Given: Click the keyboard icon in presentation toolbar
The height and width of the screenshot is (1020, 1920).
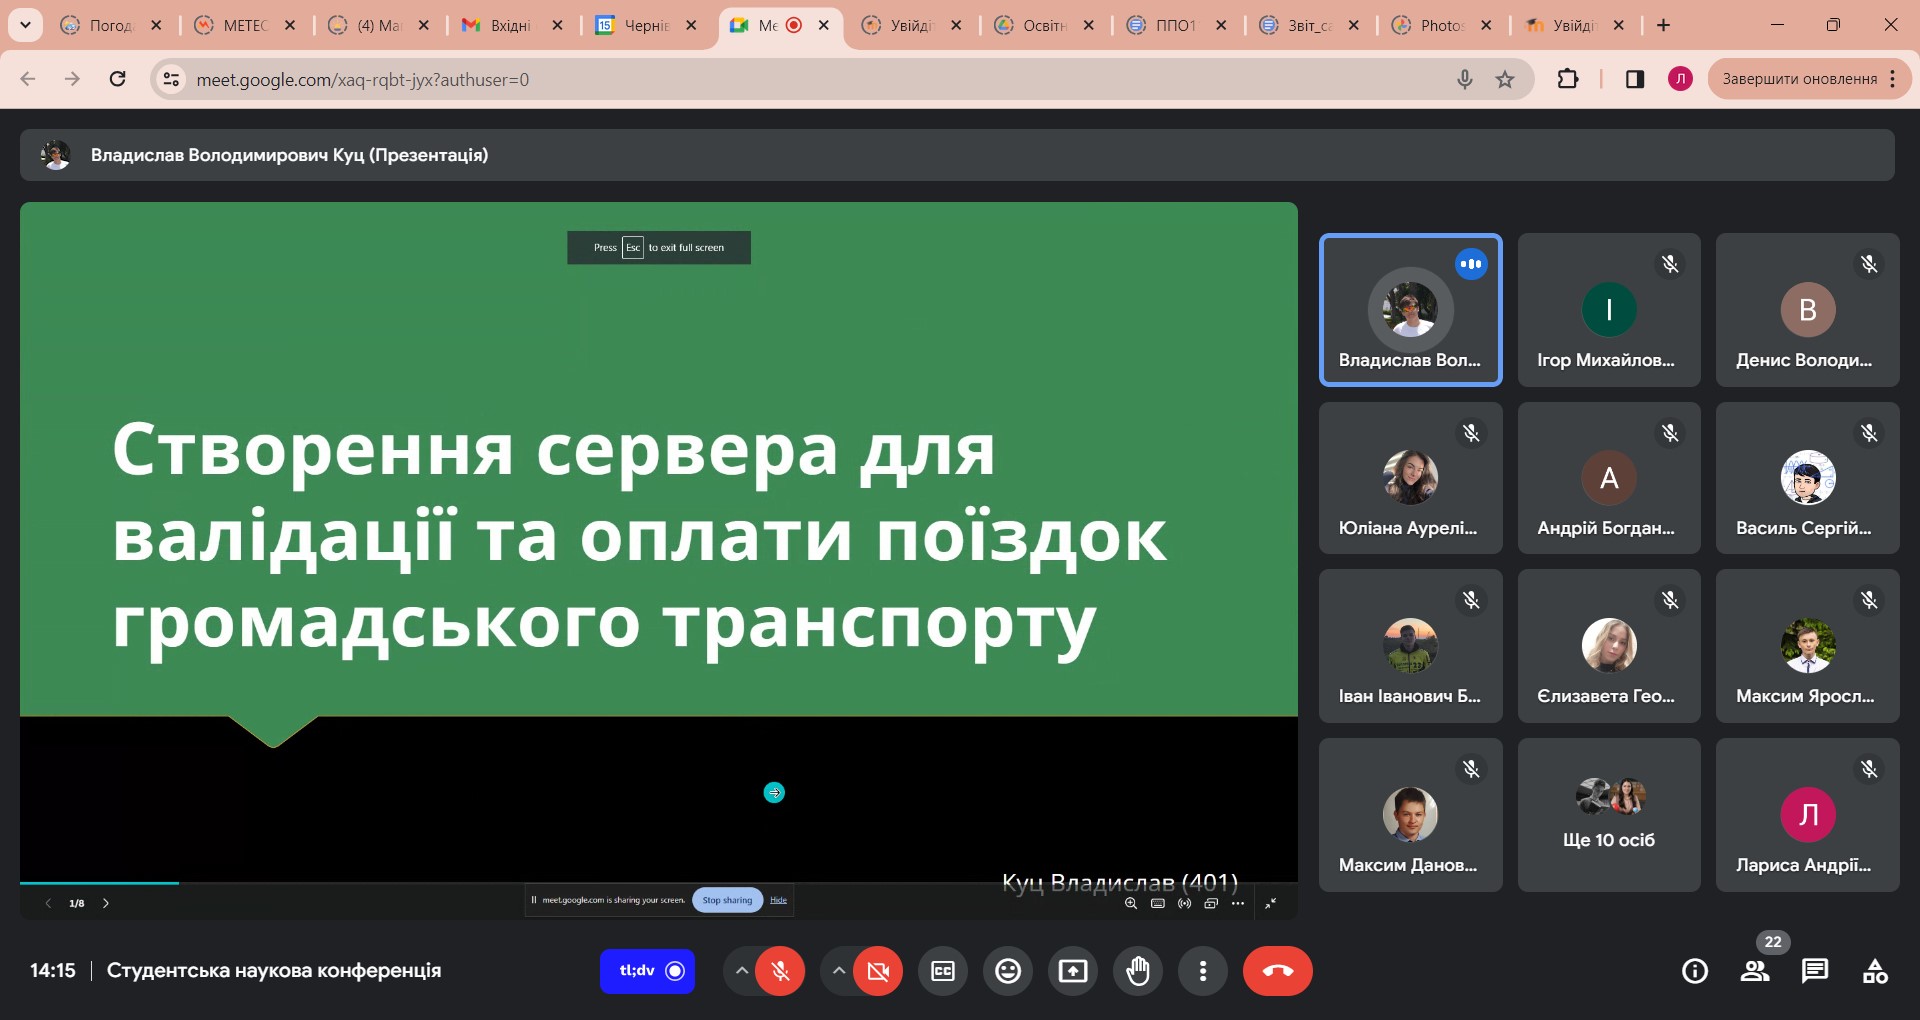Looking at the screenshot, I should coord(1158,903).
